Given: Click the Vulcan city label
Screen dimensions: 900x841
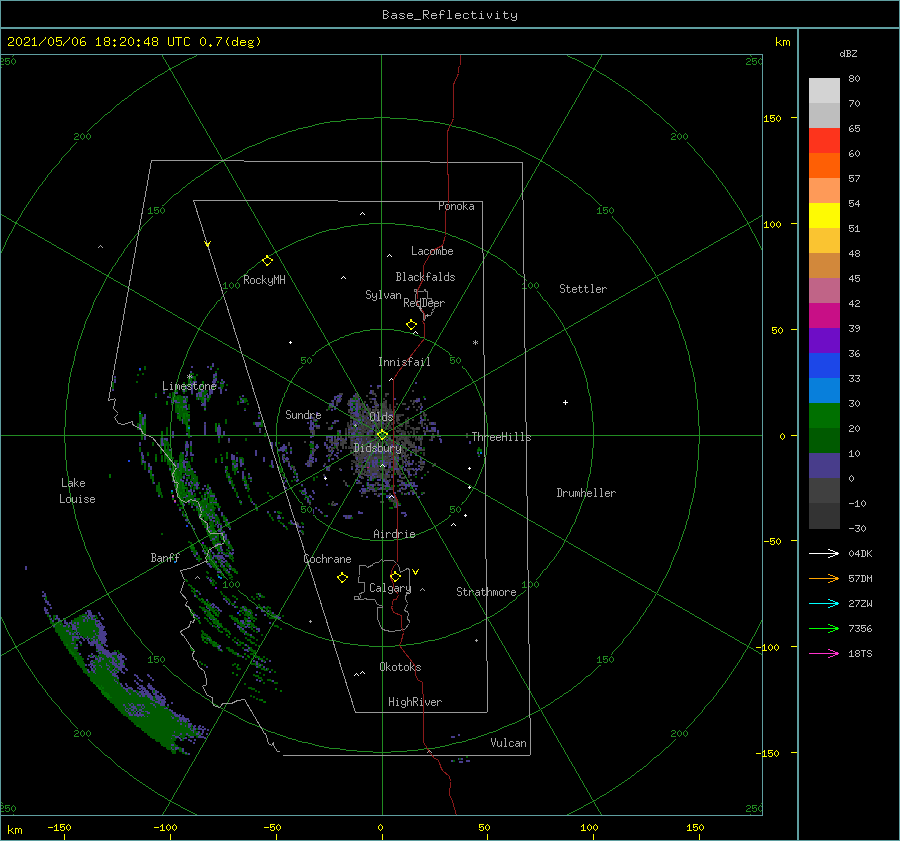Looking at the screenshot, I should [509, 743].
